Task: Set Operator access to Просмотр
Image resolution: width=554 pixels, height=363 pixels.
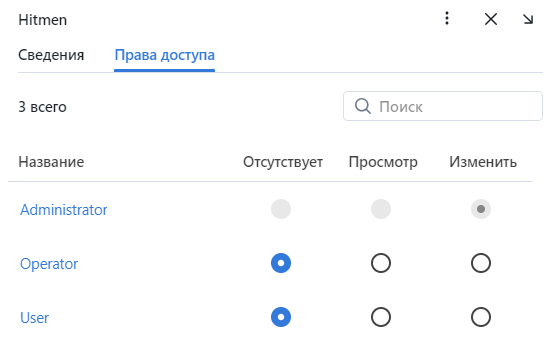Action: pyautogui.click(x=381, y=263)
